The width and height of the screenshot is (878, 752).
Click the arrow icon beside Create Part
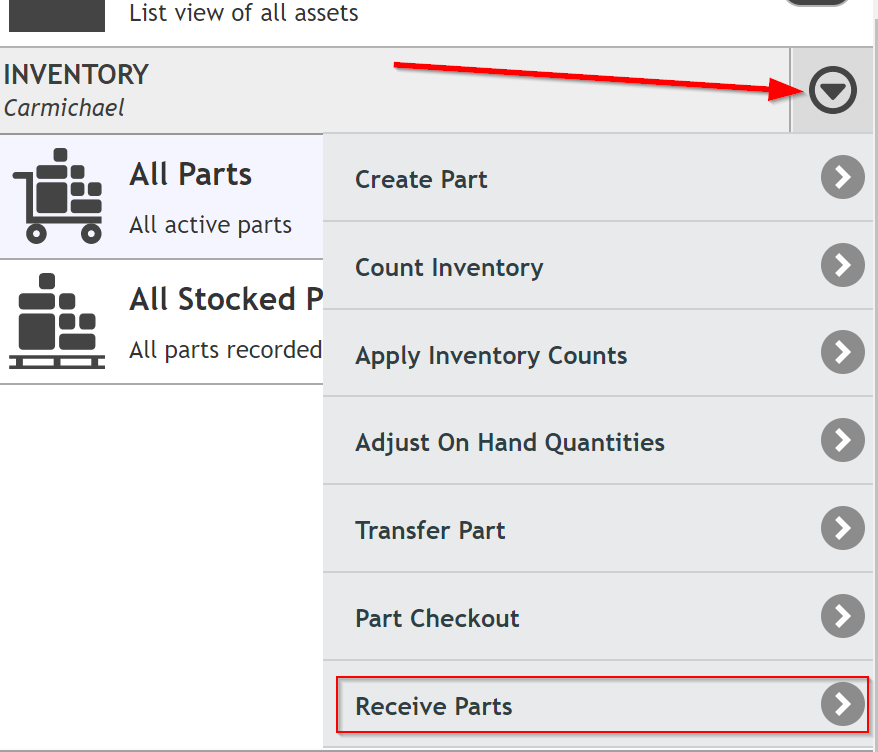843,178
